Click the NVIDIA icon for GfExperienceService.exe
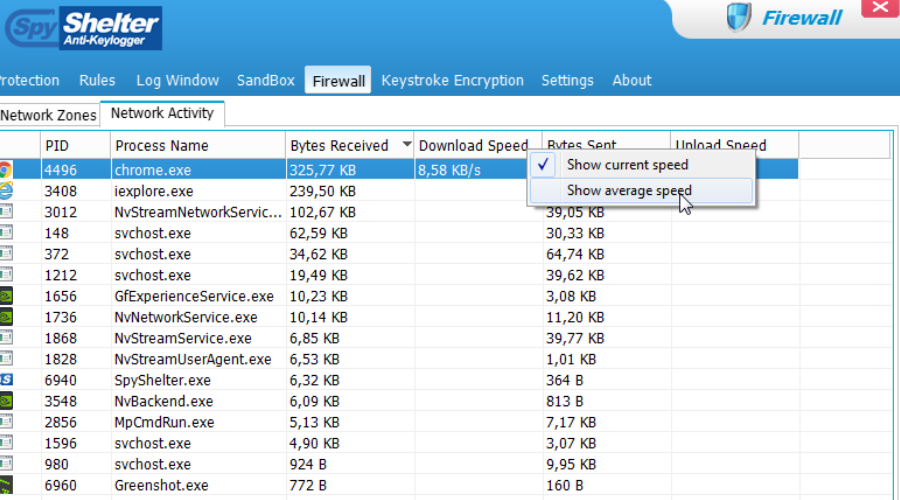The height and width of the screenshot is (500, 900). click(6, 296)
